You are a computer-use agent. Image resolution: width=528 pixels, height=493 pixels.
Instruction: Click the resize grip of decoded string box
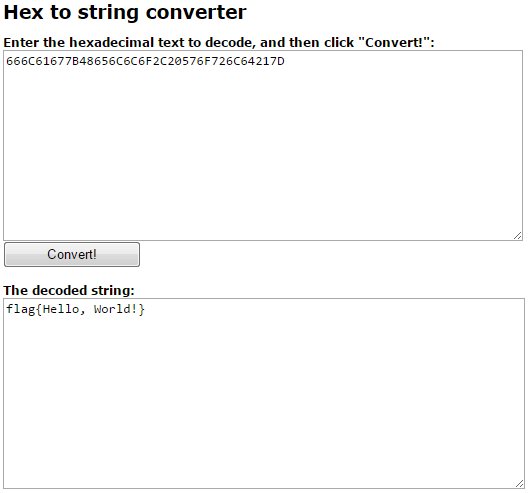tap(520, 484)
